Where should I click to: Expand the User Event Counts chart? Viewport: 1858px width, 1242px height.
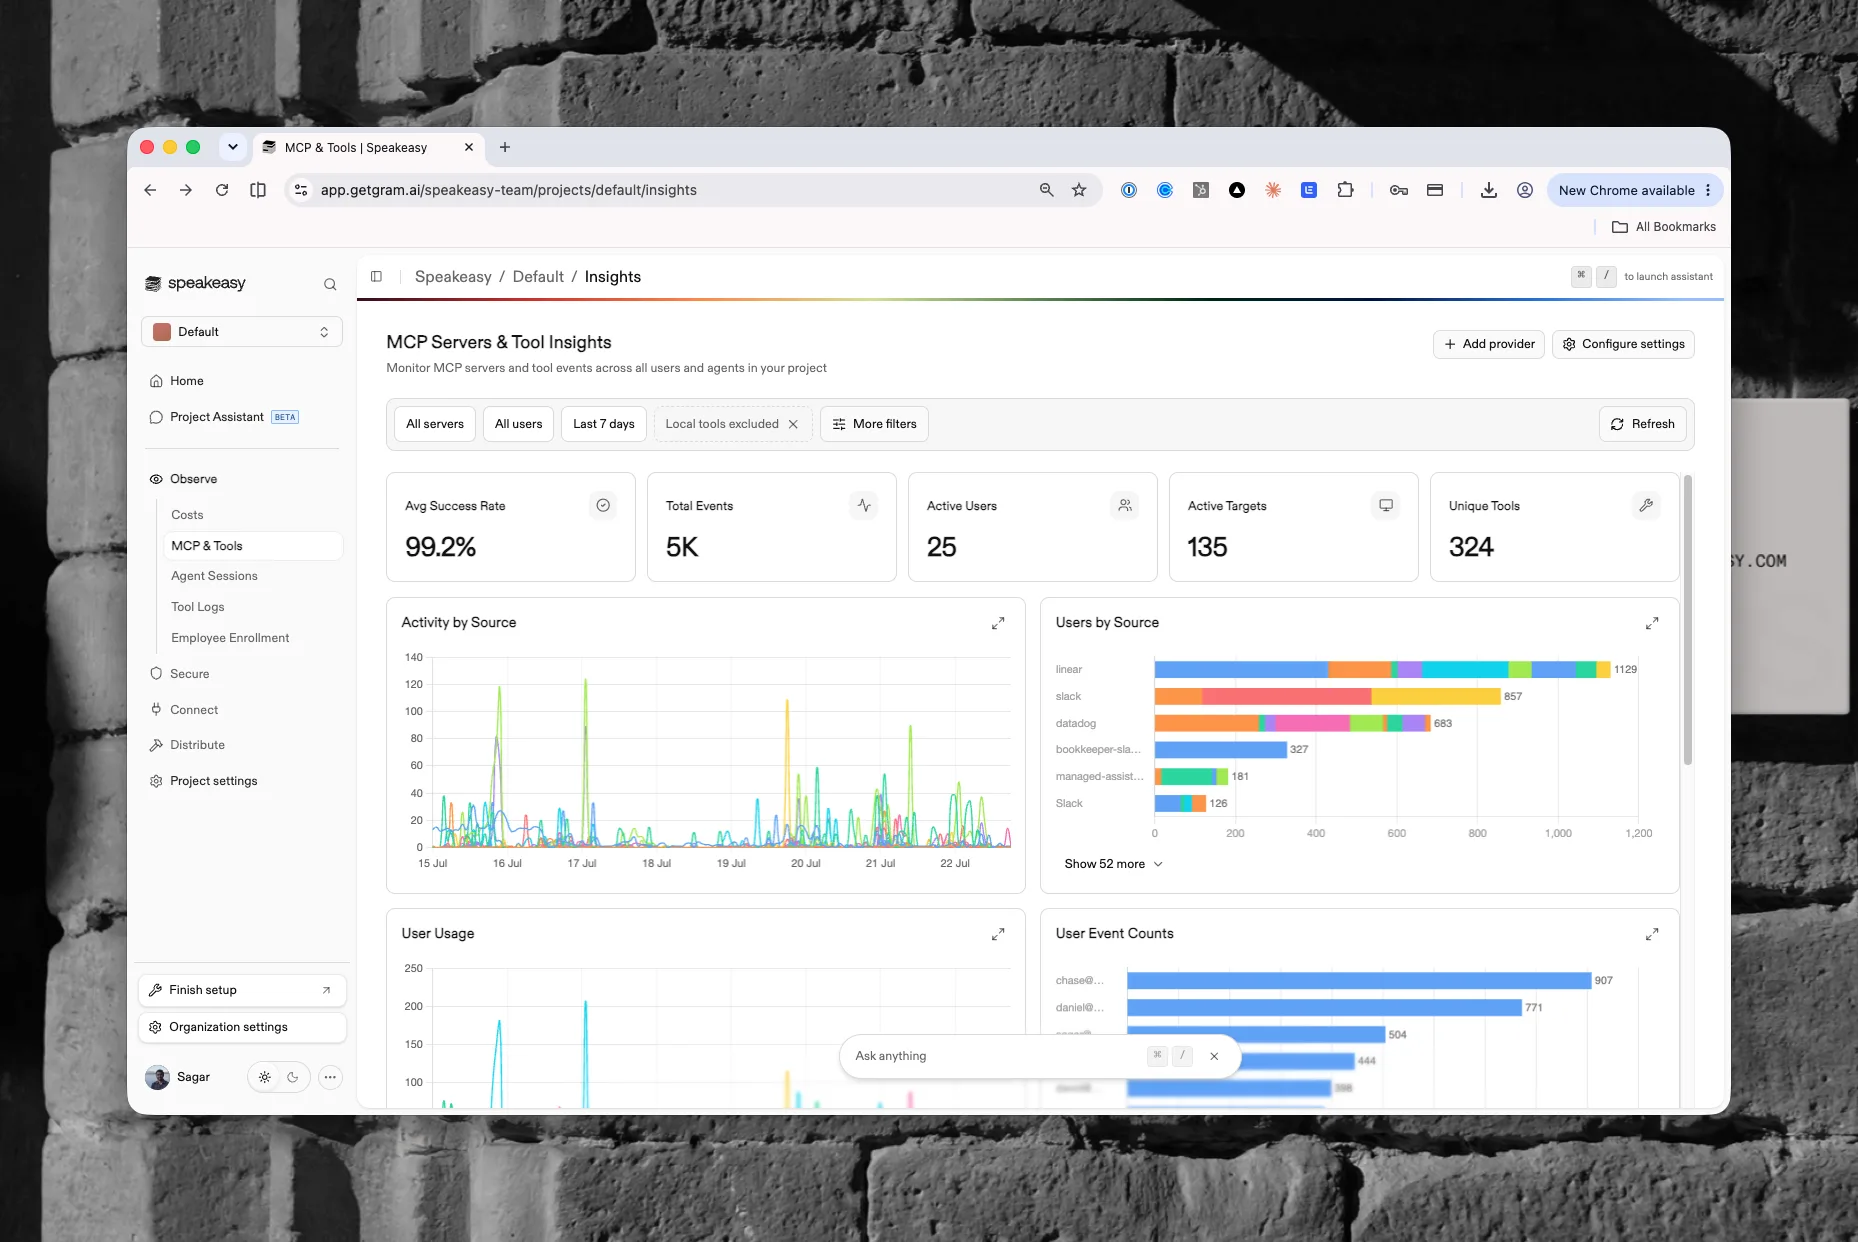[1652, 934]
